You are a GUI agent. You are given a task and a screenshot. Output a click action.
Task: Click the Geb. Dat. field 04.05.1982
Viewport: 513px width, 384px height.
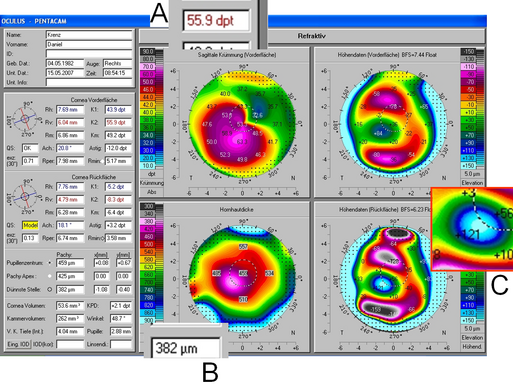[x=65, y=63]
